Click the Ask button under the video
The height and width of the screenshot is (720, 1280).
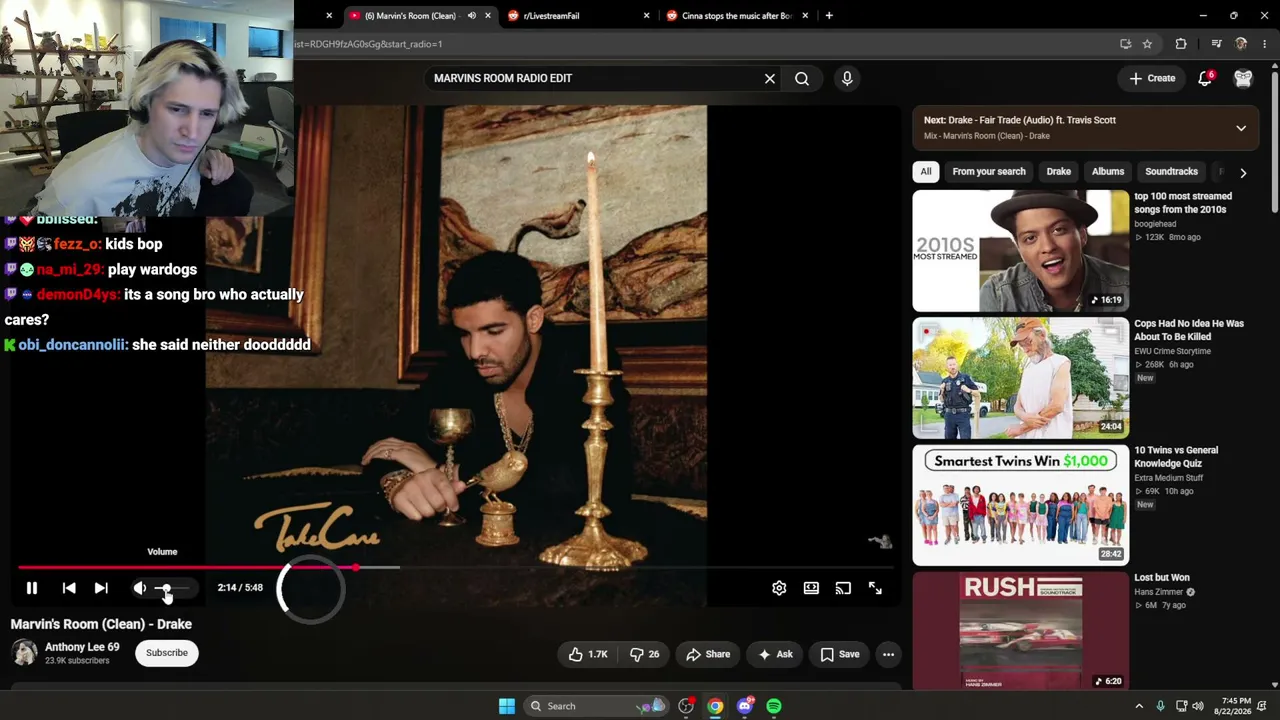pos(775,654)
